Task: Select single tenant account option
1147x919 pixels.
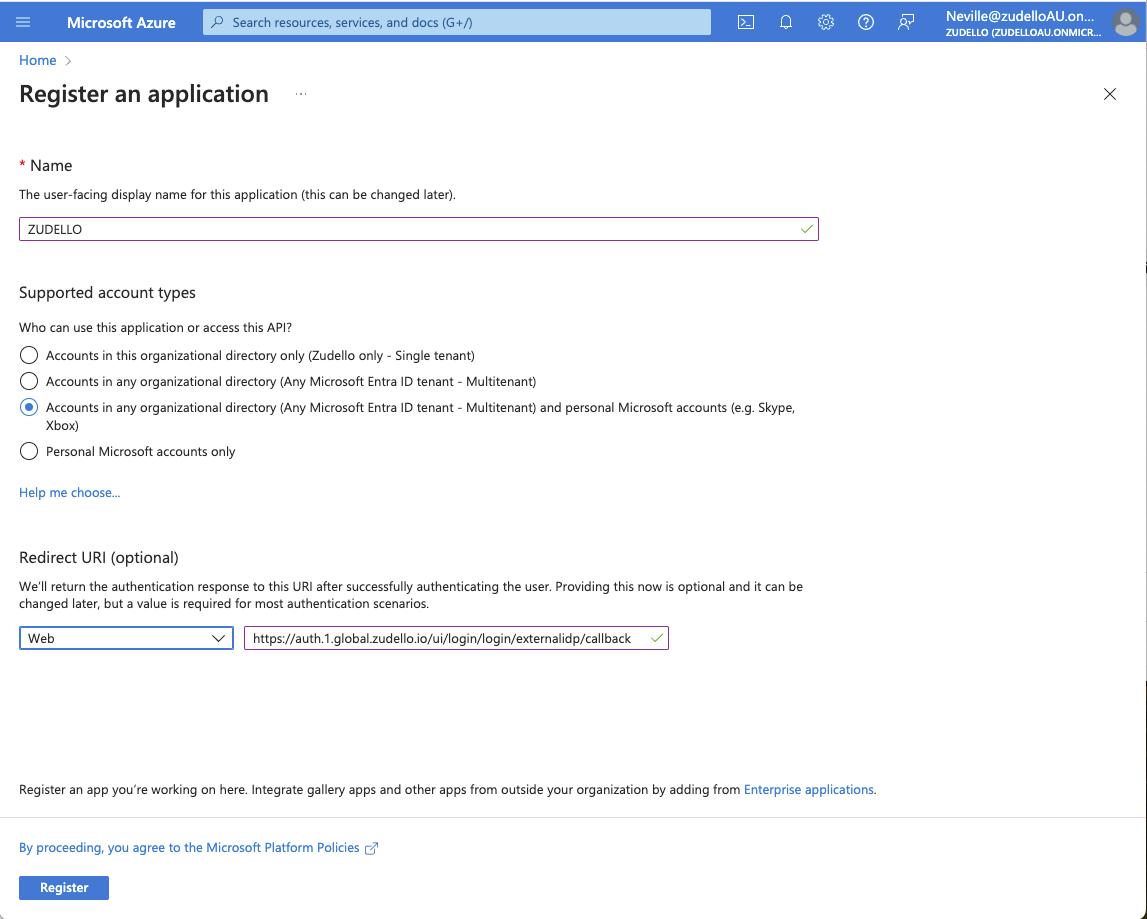Action: tap(29, 356)
